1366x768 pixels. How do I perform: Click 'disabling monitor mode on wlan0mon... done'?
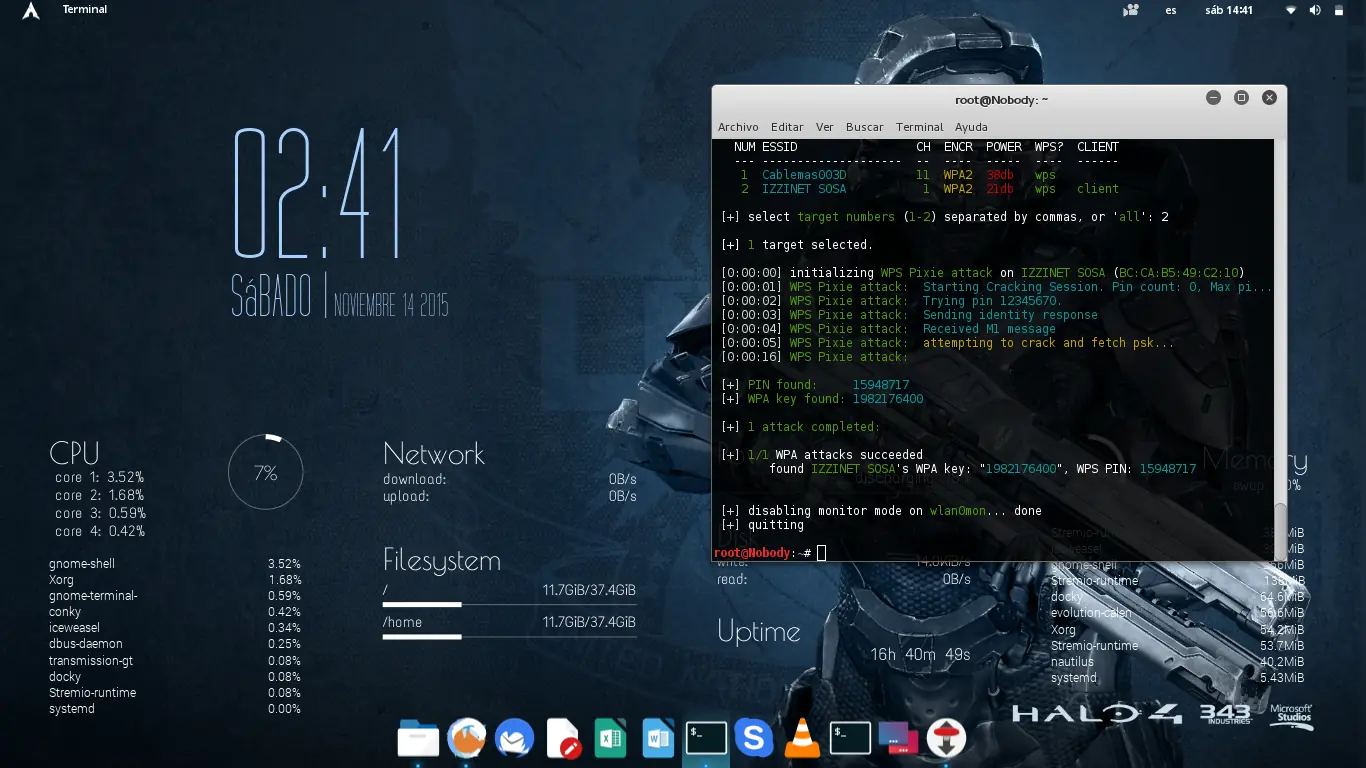tap(895, 511)
